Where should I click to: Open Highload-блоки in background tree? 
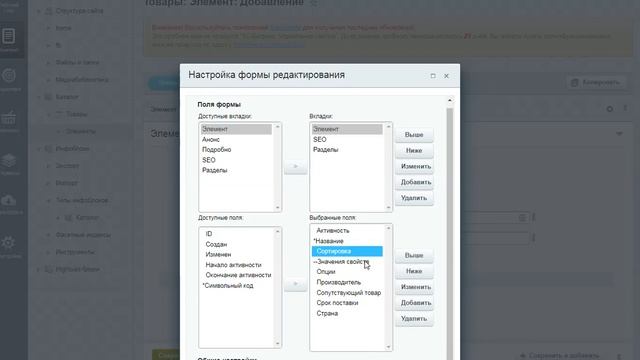pos(77,269)
